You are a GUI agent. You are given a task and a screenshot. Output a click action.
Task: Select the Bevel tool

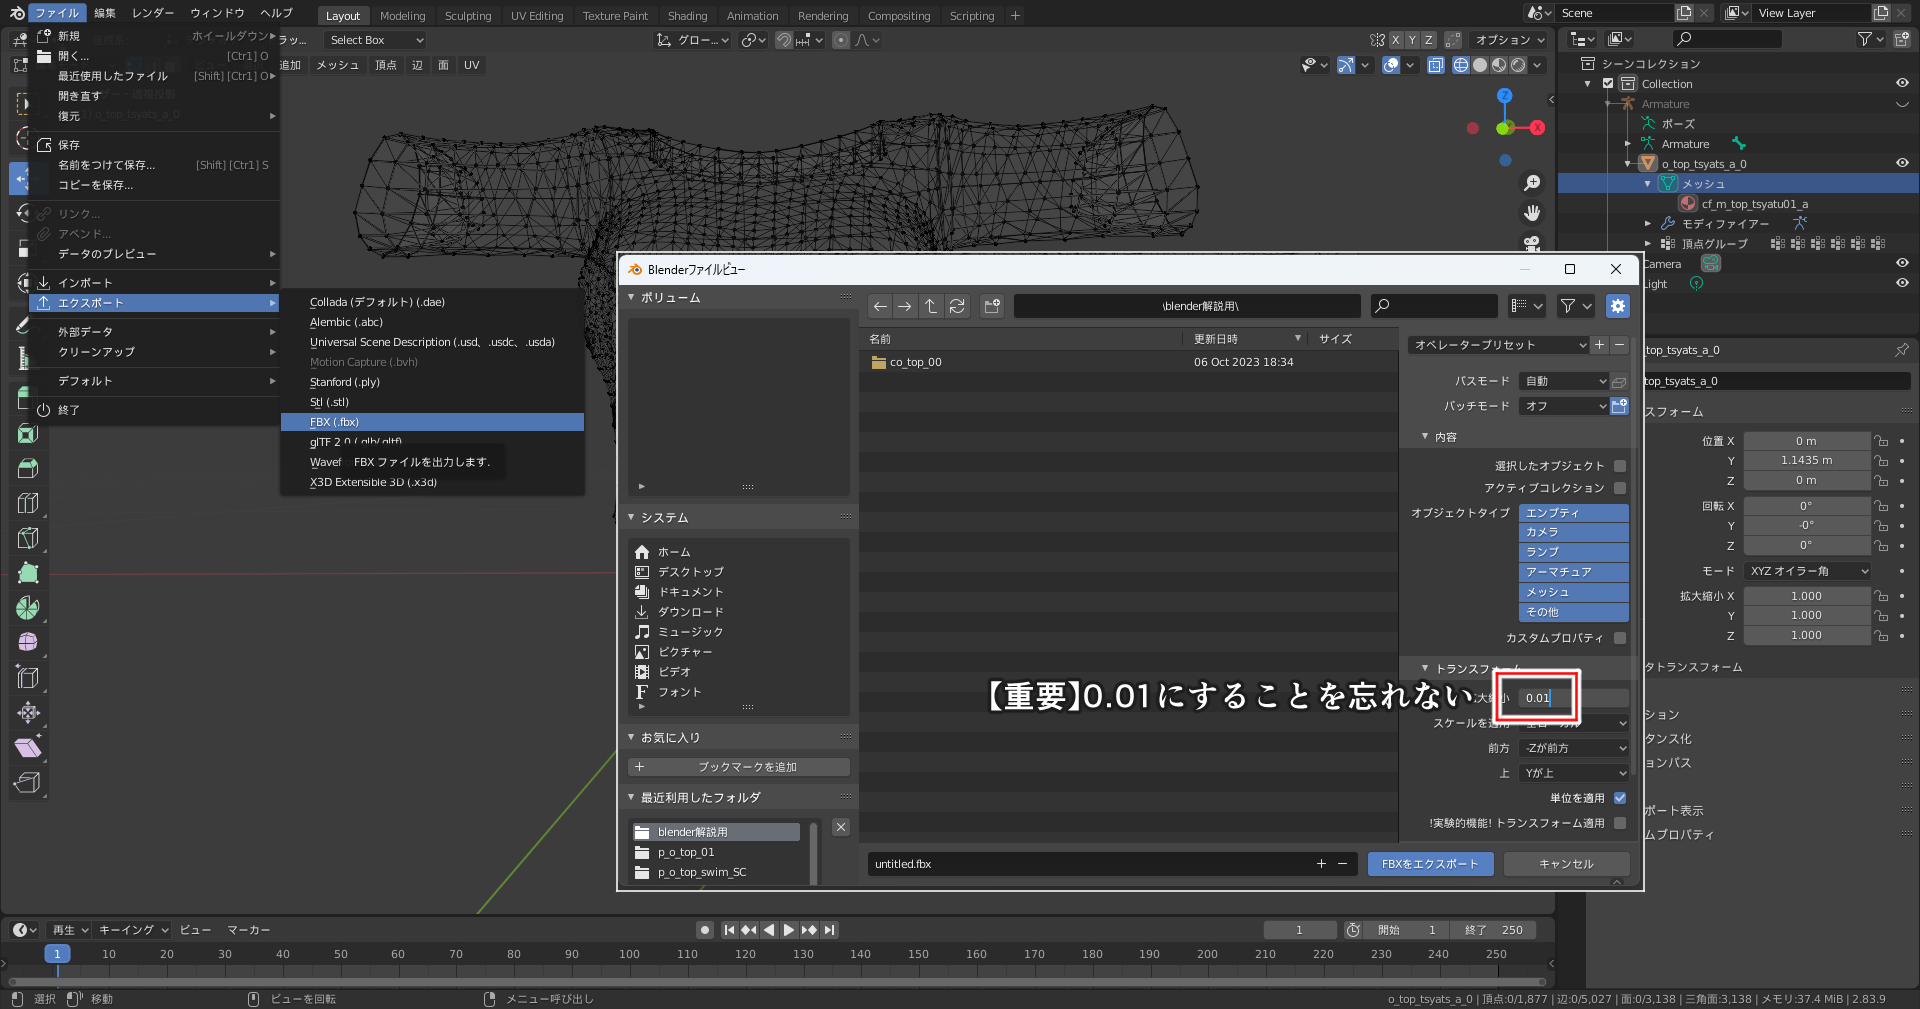pyautogui.click(x=28, y=468)
